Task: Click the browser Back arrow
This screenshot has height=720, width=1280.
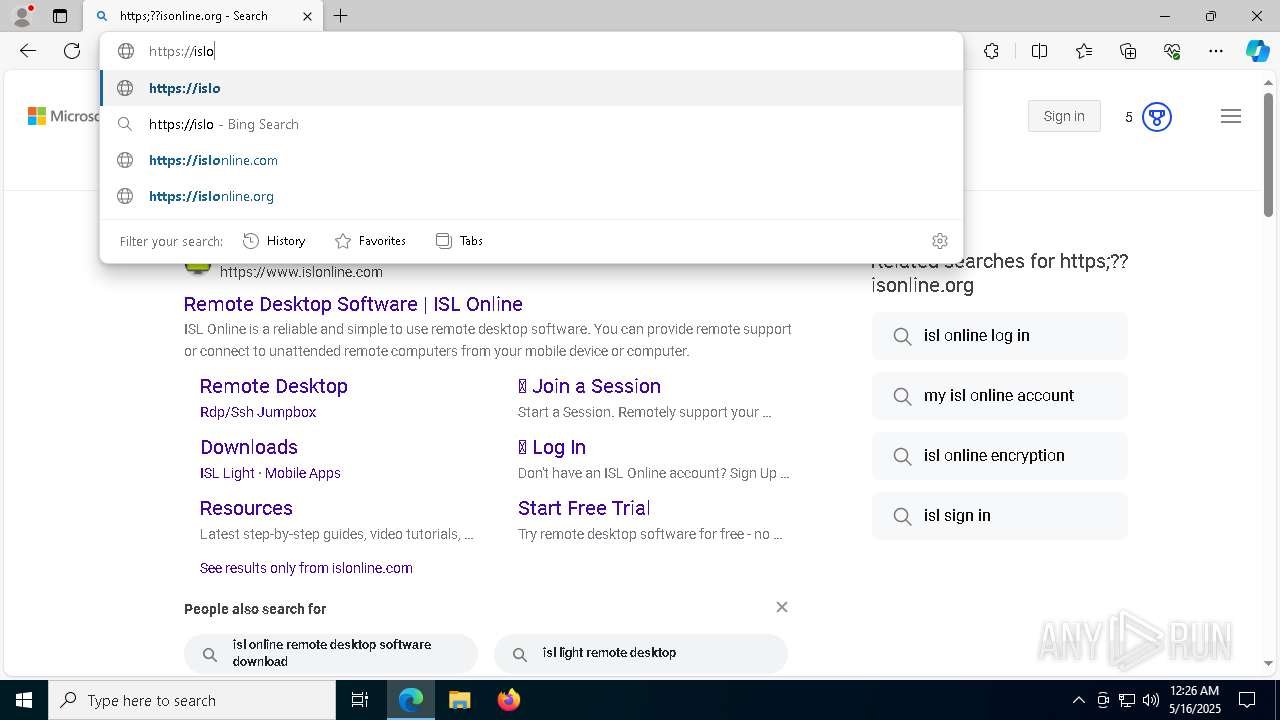Action: click(28, 51)
